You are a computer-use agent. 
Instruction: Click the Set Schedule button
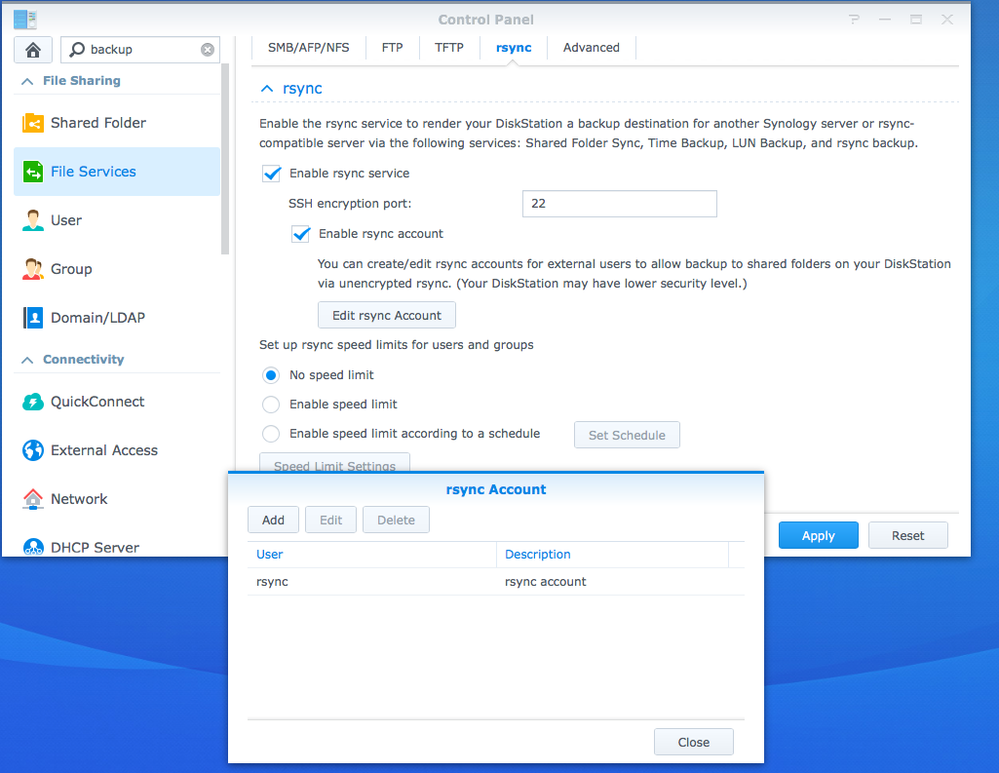[627, 435]
